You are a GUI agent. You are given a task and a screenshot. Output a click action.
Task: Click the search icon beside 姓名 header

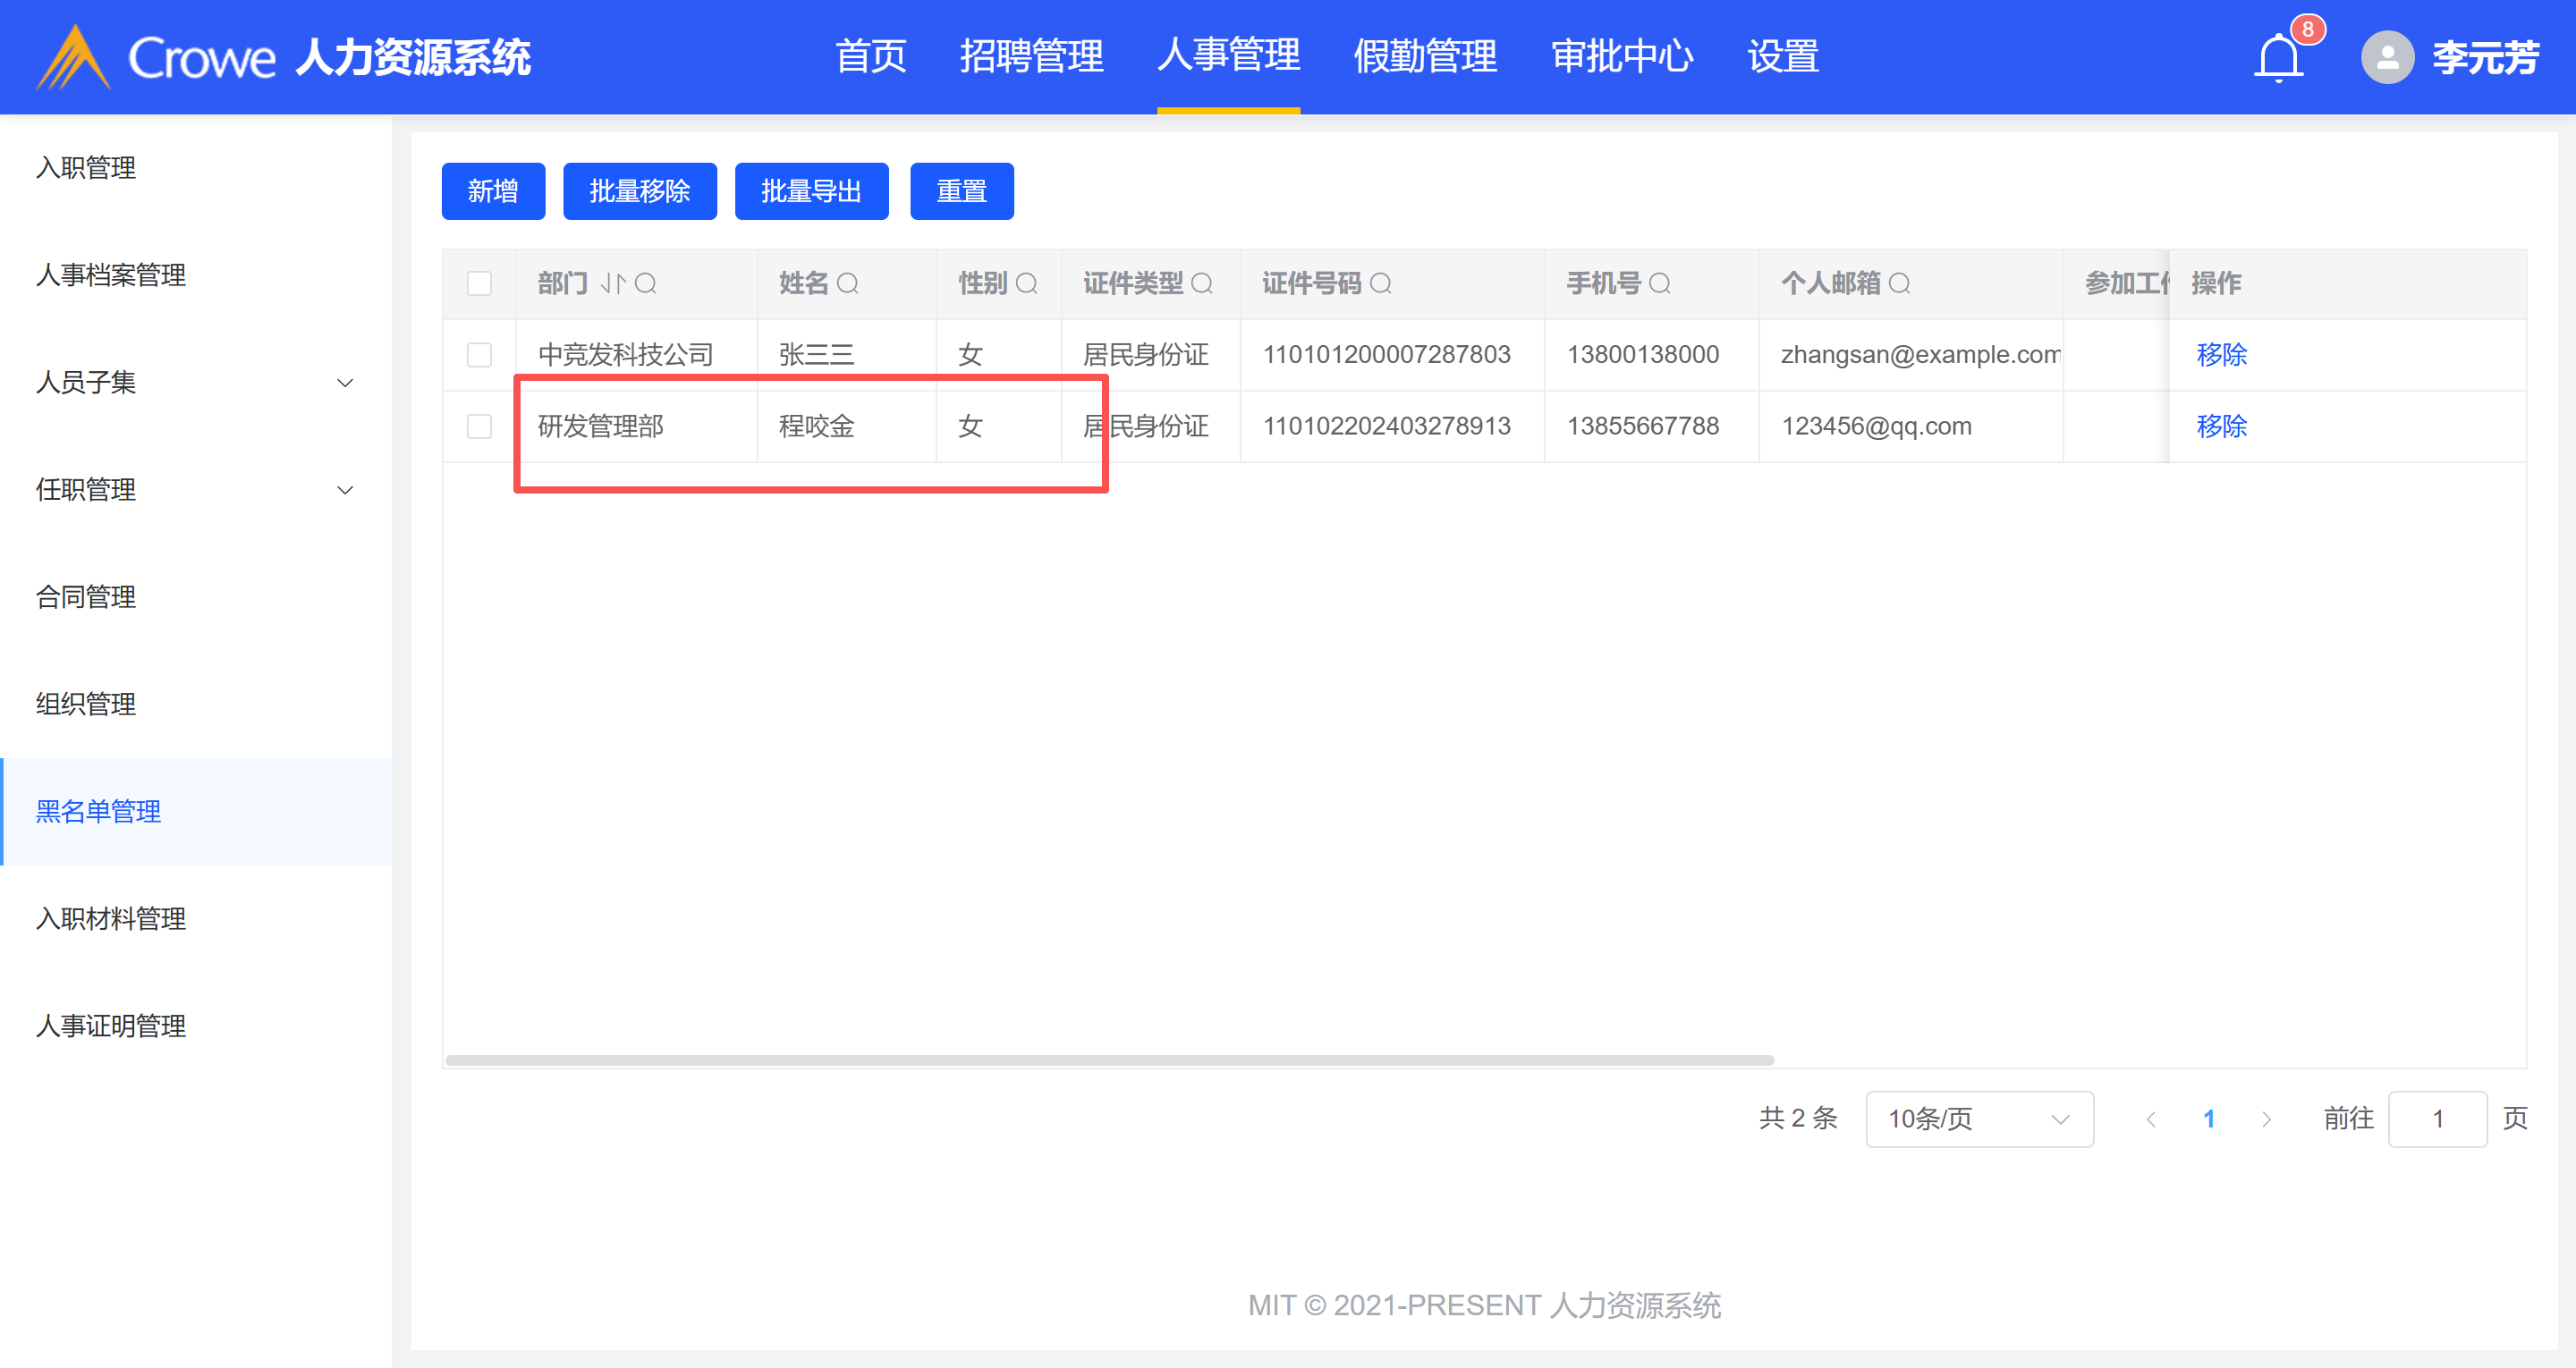point(848,283)
